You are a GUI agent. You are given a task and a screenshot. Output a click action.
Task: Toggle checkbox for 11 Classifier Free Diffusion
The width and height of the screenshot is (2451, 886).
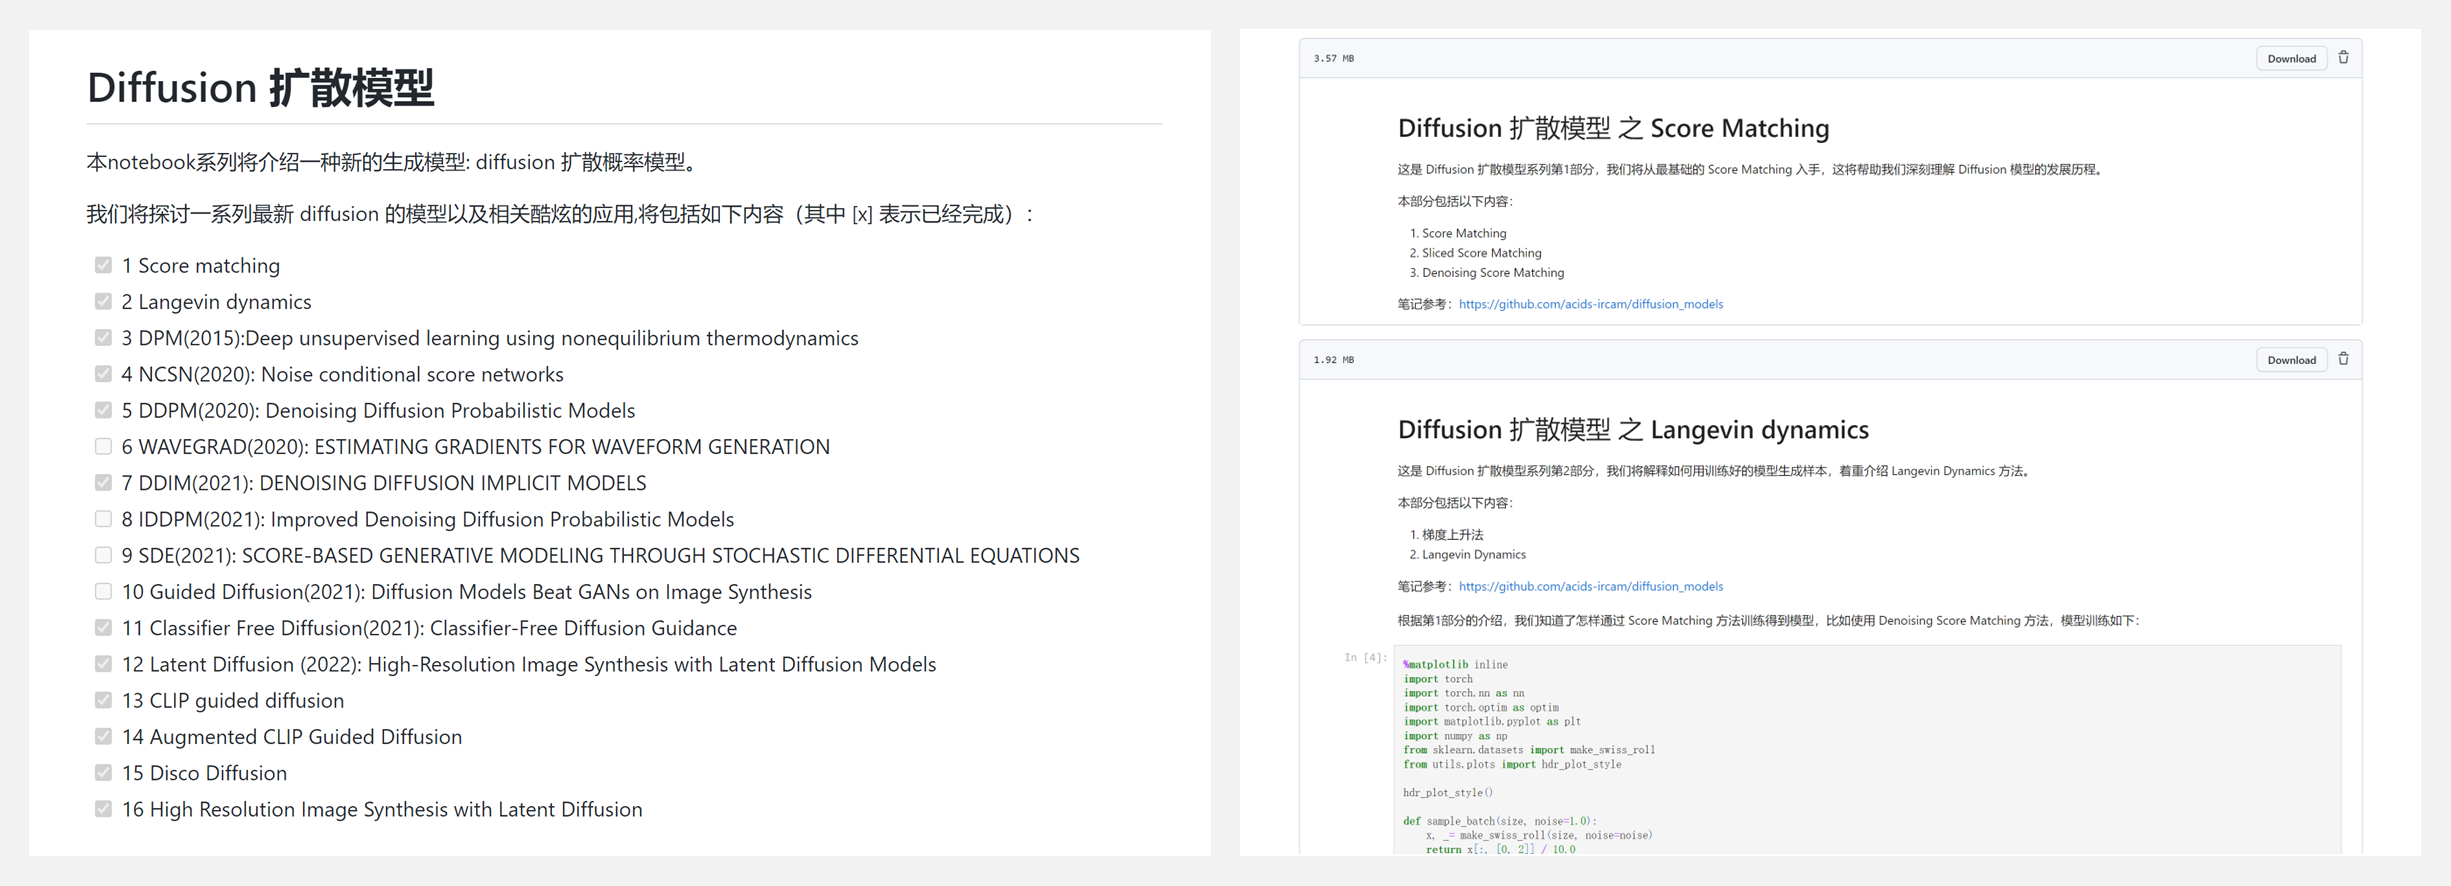103,627
